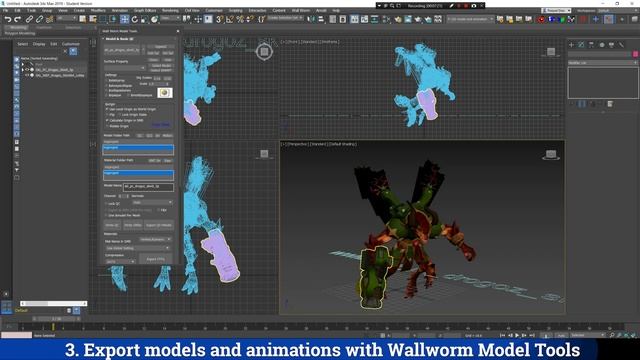
Task: Activate the Select and Rotate tool
Action: tap(135, 19)
